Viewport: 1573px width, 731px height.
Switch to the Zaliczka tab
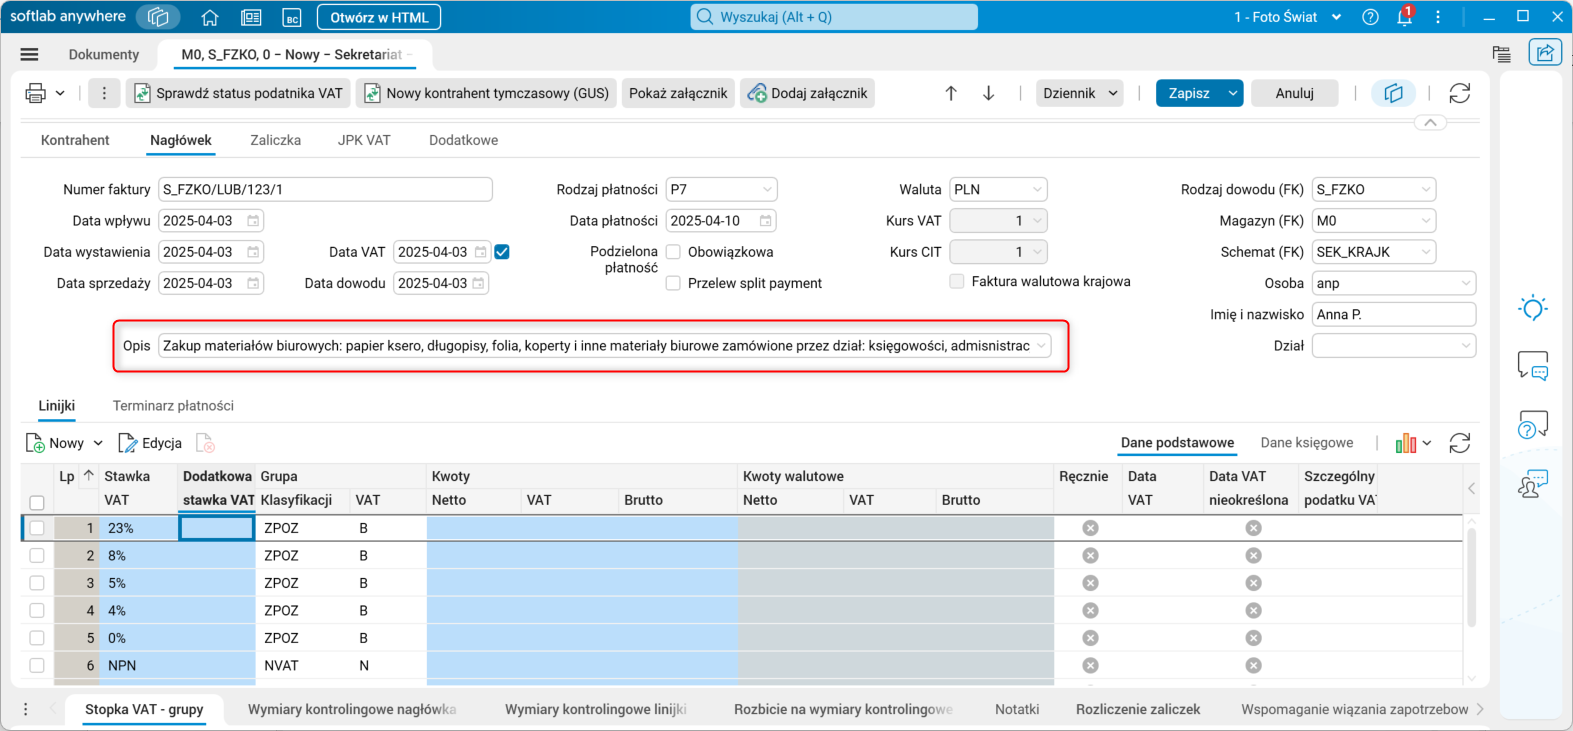click(275, 140)
